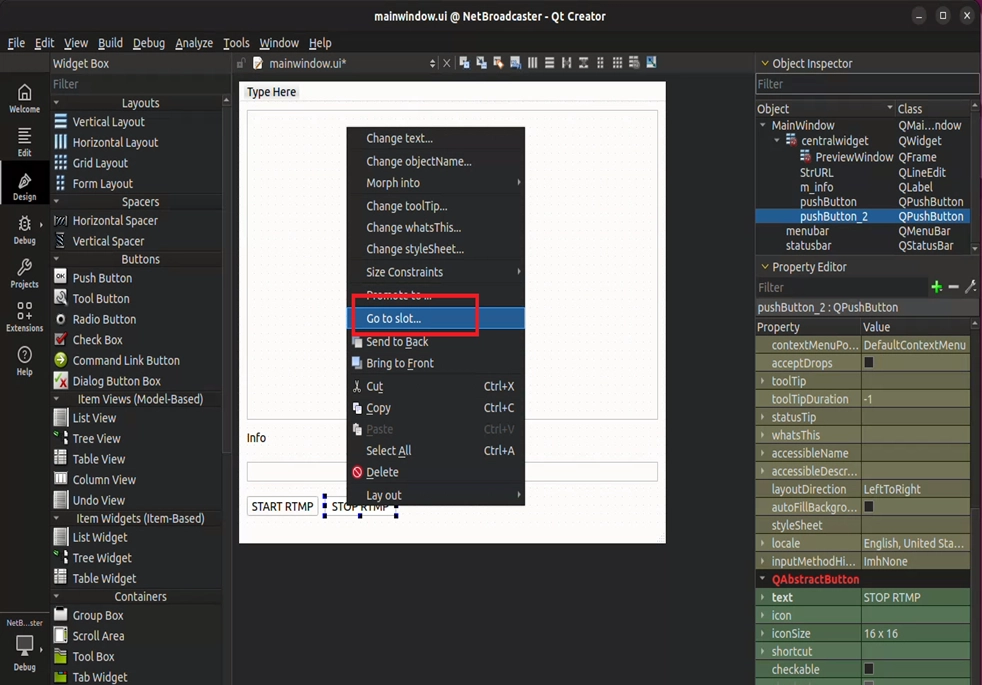This screenshot has height=685, width=982.
Task: Open Lay out submenu in context menu
Action: [435, 495]
